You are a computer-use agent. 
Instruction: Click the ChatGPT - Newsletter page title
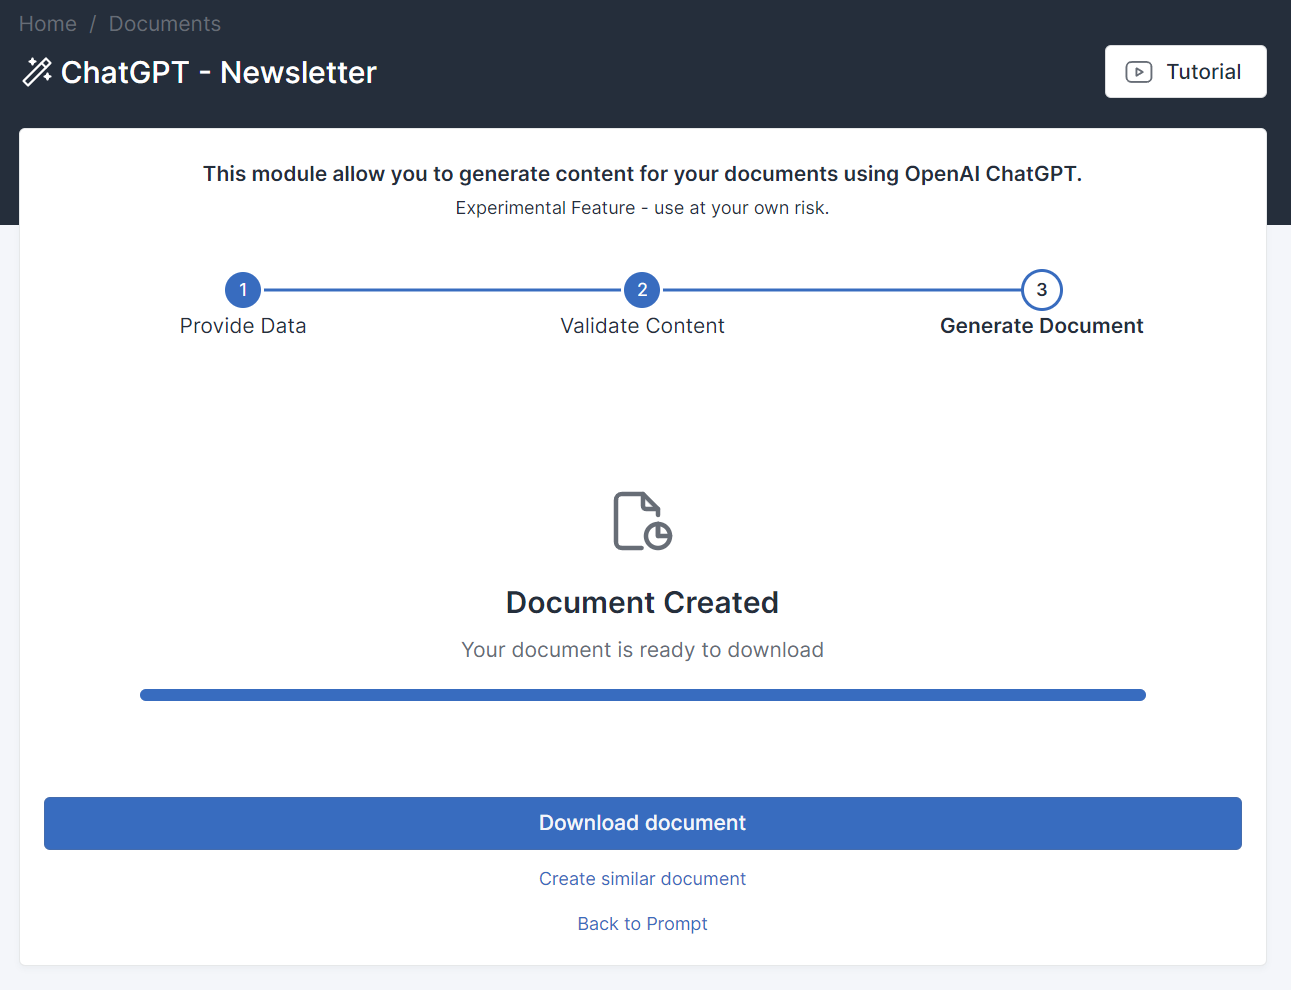[x=218, y=73]
